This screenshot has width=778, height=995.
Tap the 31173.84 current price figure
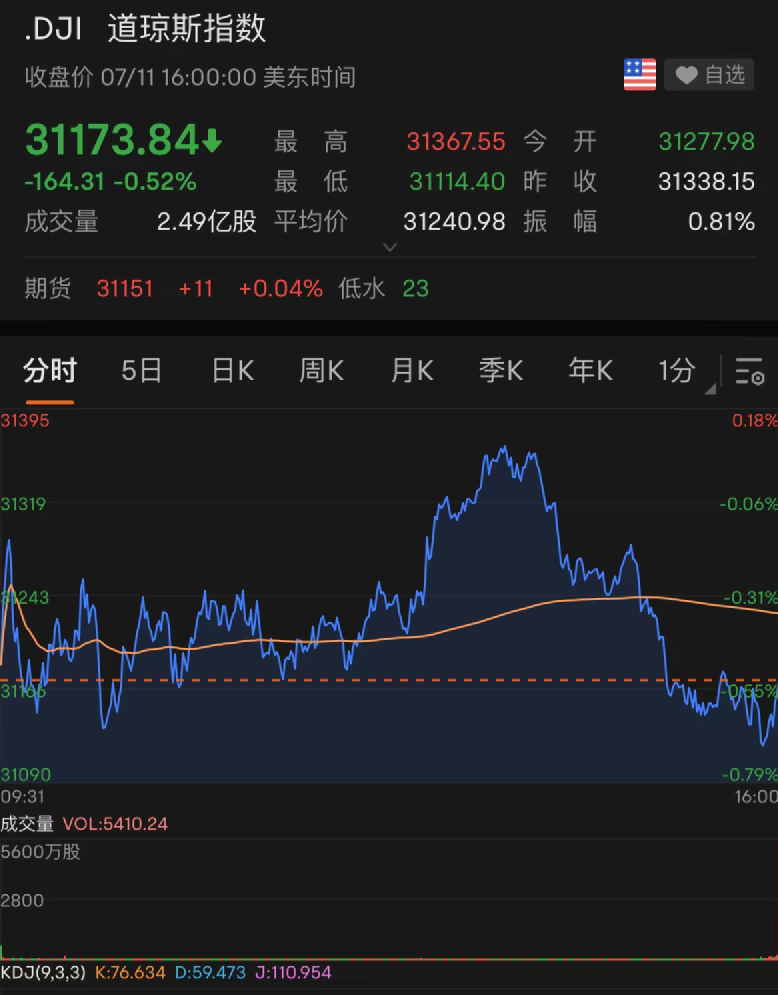point(112,141)
